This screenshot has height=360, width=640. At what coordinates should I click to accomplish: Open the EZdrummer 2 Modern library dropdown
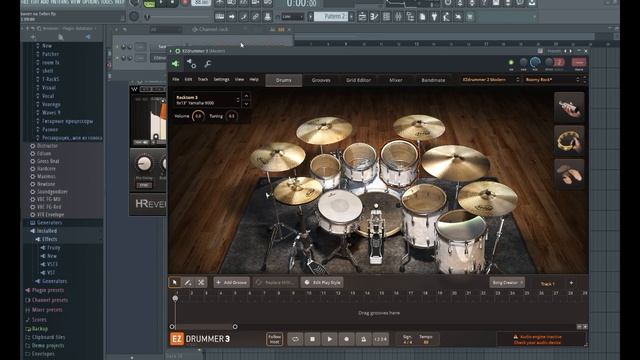490,80
